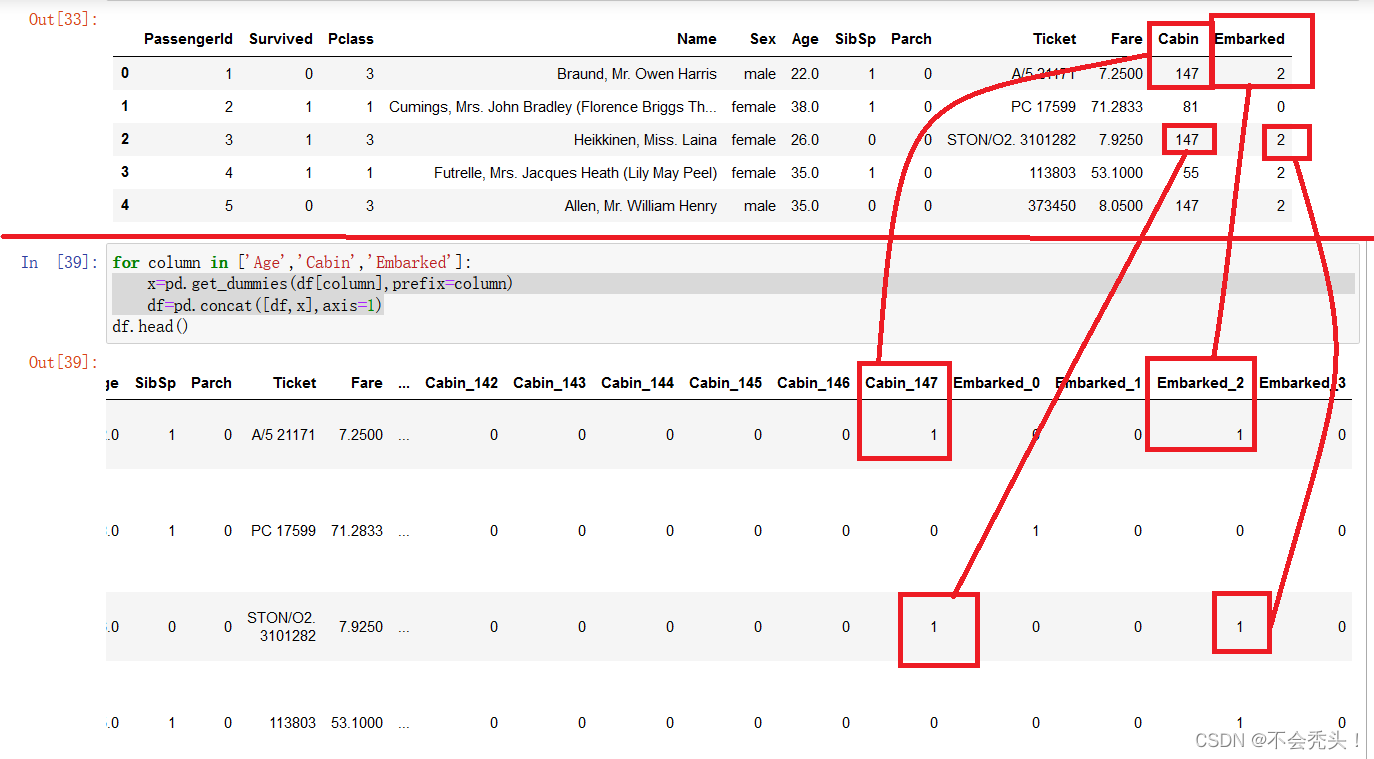Click ticket 'PC 17599' in the Out[39] table
This screenshot has height=759, width=1374.
click(x=283, y=531)
